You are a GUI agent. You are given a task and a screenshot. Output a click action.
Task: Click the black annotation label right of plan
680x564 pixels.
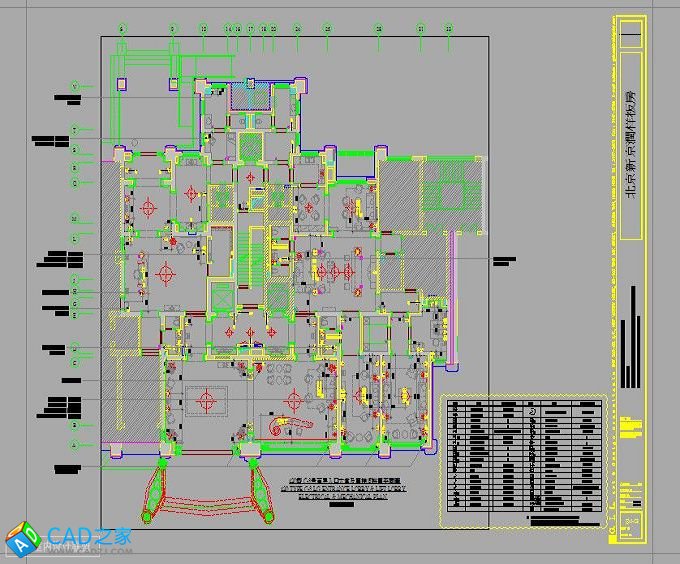(x=502, y=260)
